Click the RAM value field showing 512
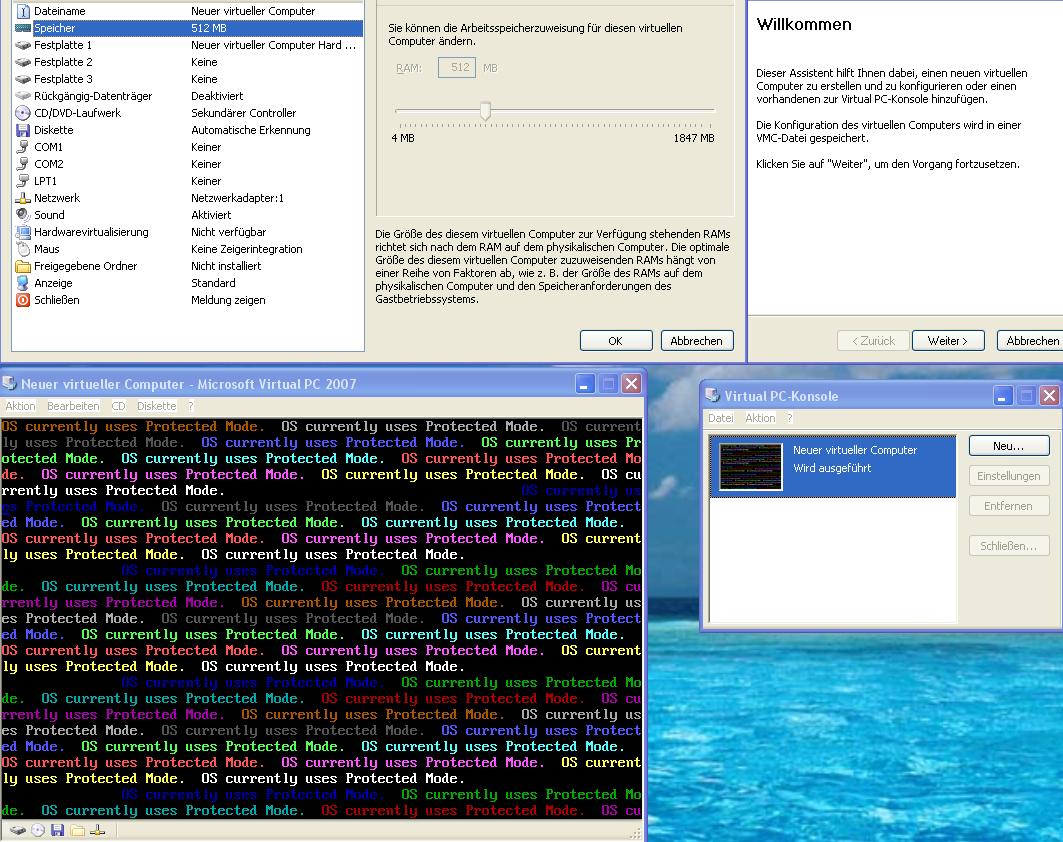 click(456, 68)
